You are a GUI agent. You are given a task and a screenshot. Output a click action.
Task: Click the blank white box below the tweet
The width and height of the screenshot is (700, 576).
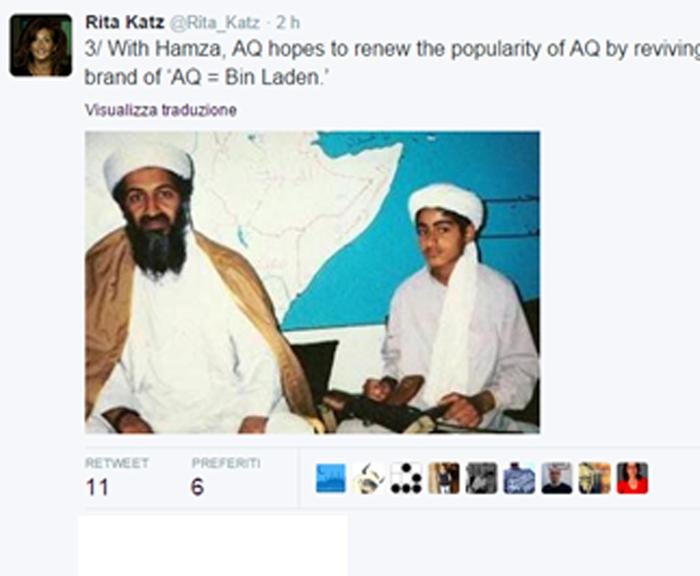point(213,546)
